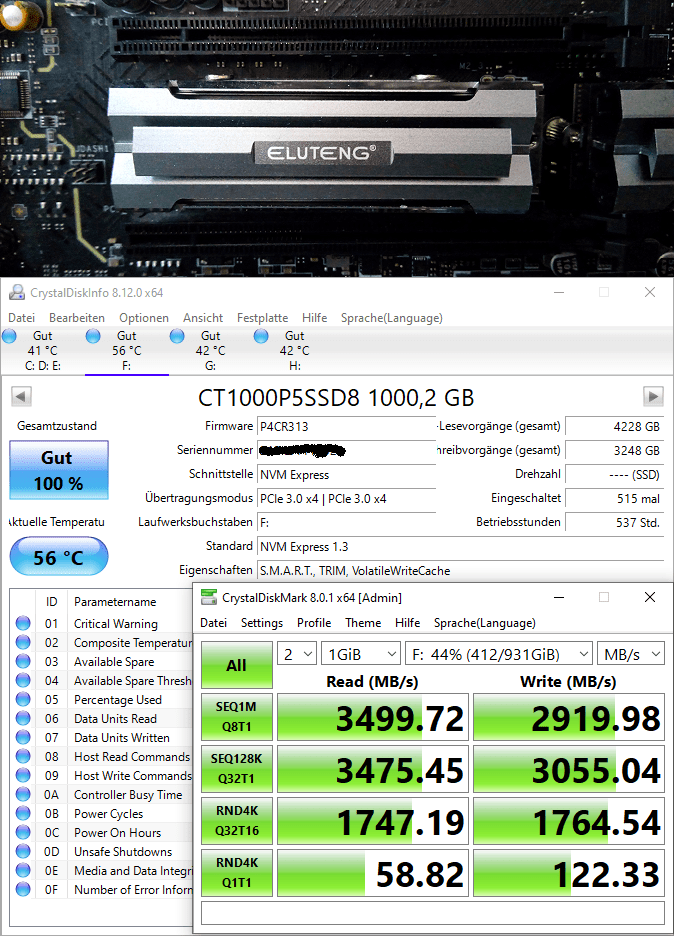The width and height of the screenshot is (674, 936).
Task: Open Datei menu in CrystalDiskInfo
Action: 21,318
